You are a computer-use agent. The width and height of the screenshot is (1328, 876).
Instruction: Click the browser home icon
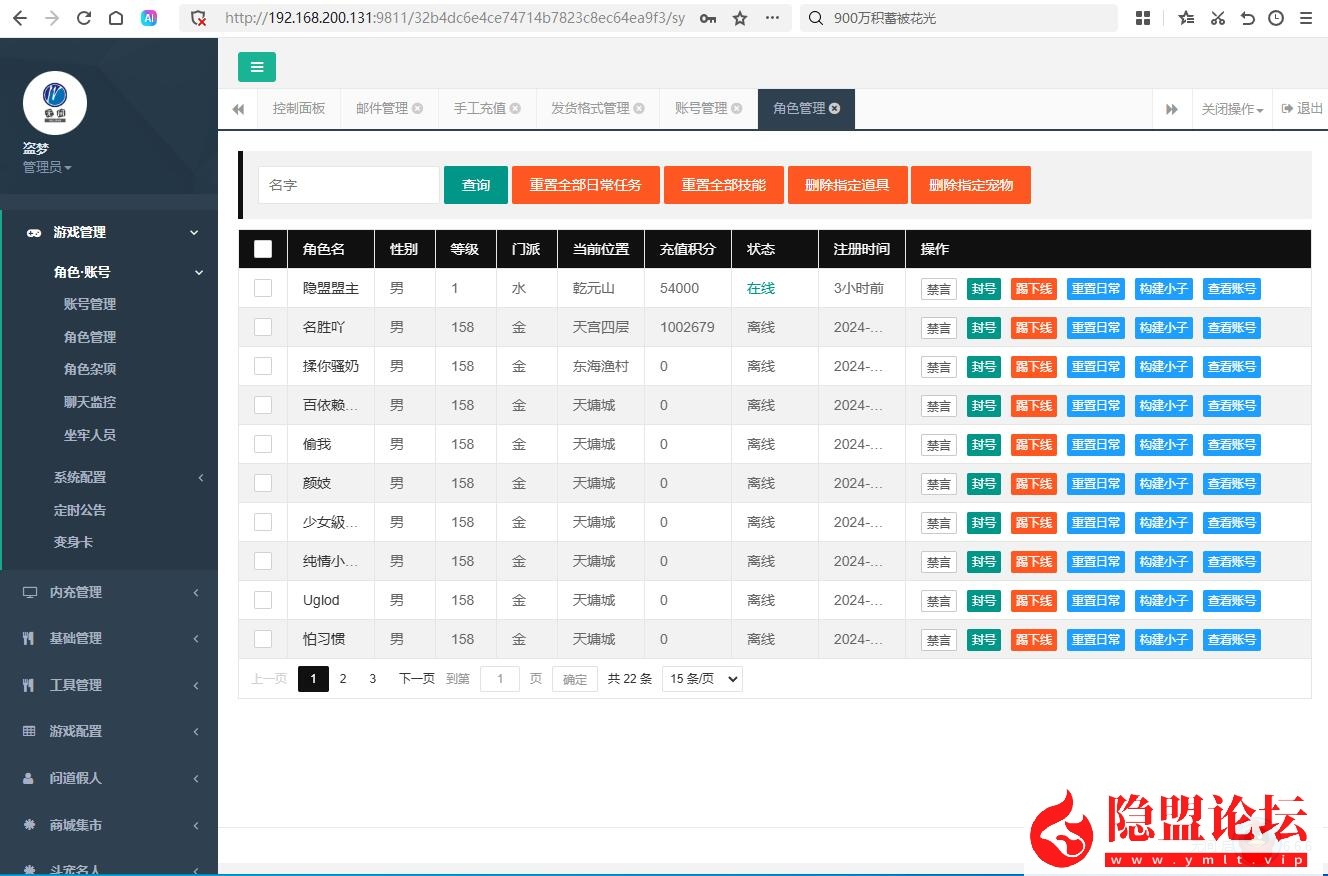point(116,18)
